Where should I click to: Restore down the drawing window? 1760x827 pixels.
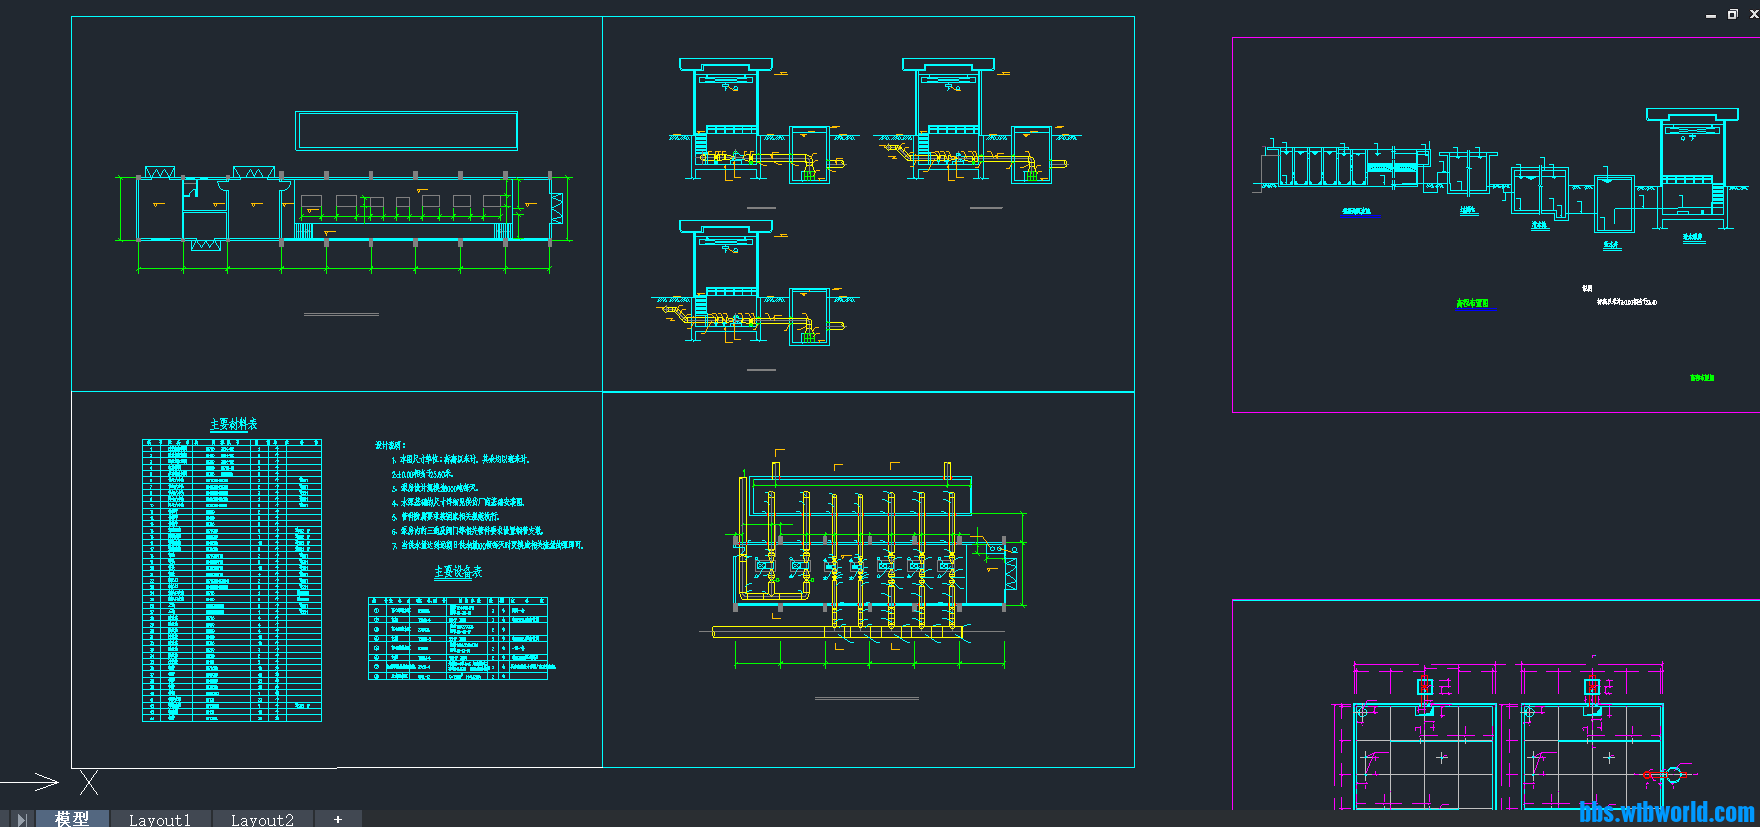pos(1733,14)
